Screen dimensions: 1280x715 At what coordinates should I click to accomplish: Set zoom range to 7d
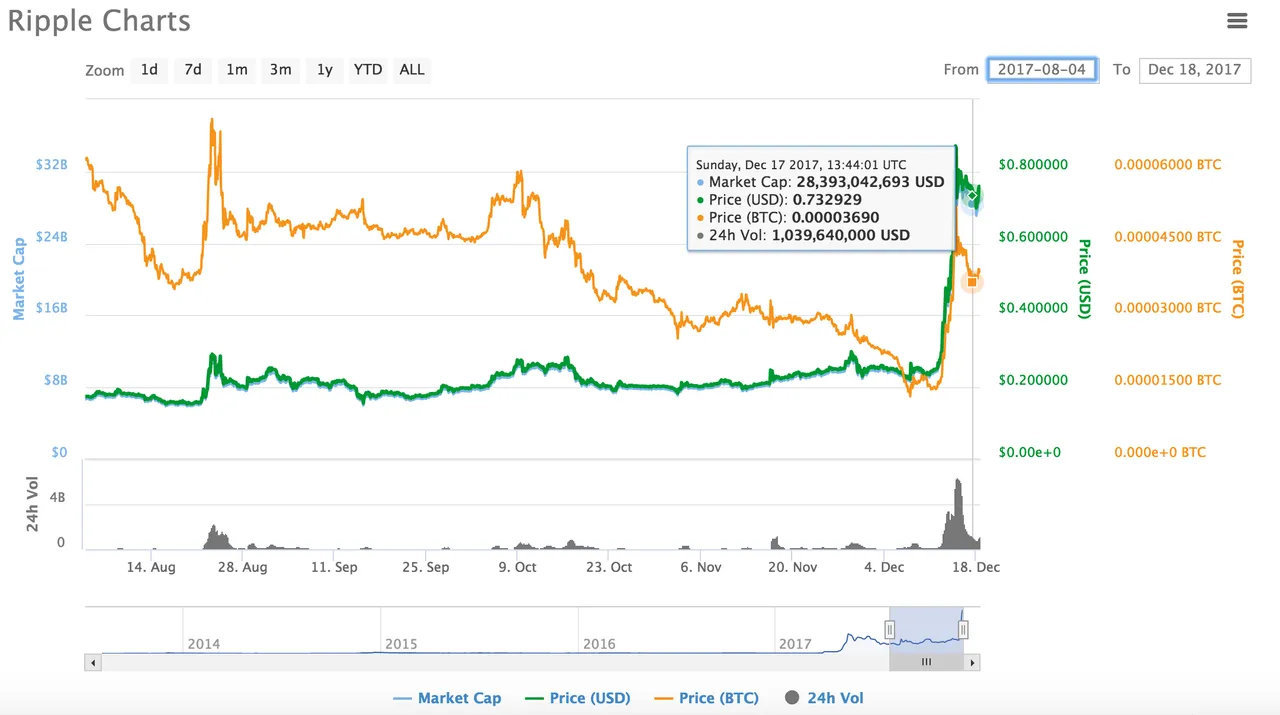193,70
